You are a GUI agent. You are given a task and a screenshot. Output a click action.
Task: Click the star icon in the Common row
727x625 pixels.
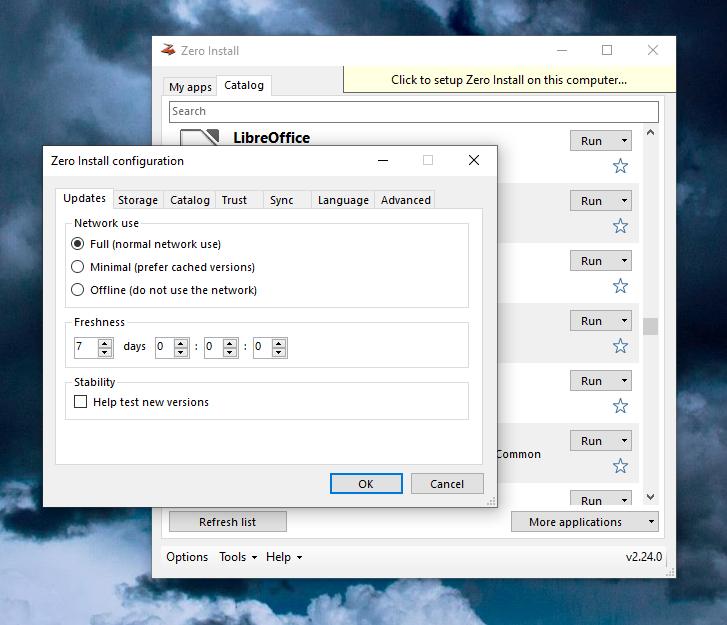620,466
